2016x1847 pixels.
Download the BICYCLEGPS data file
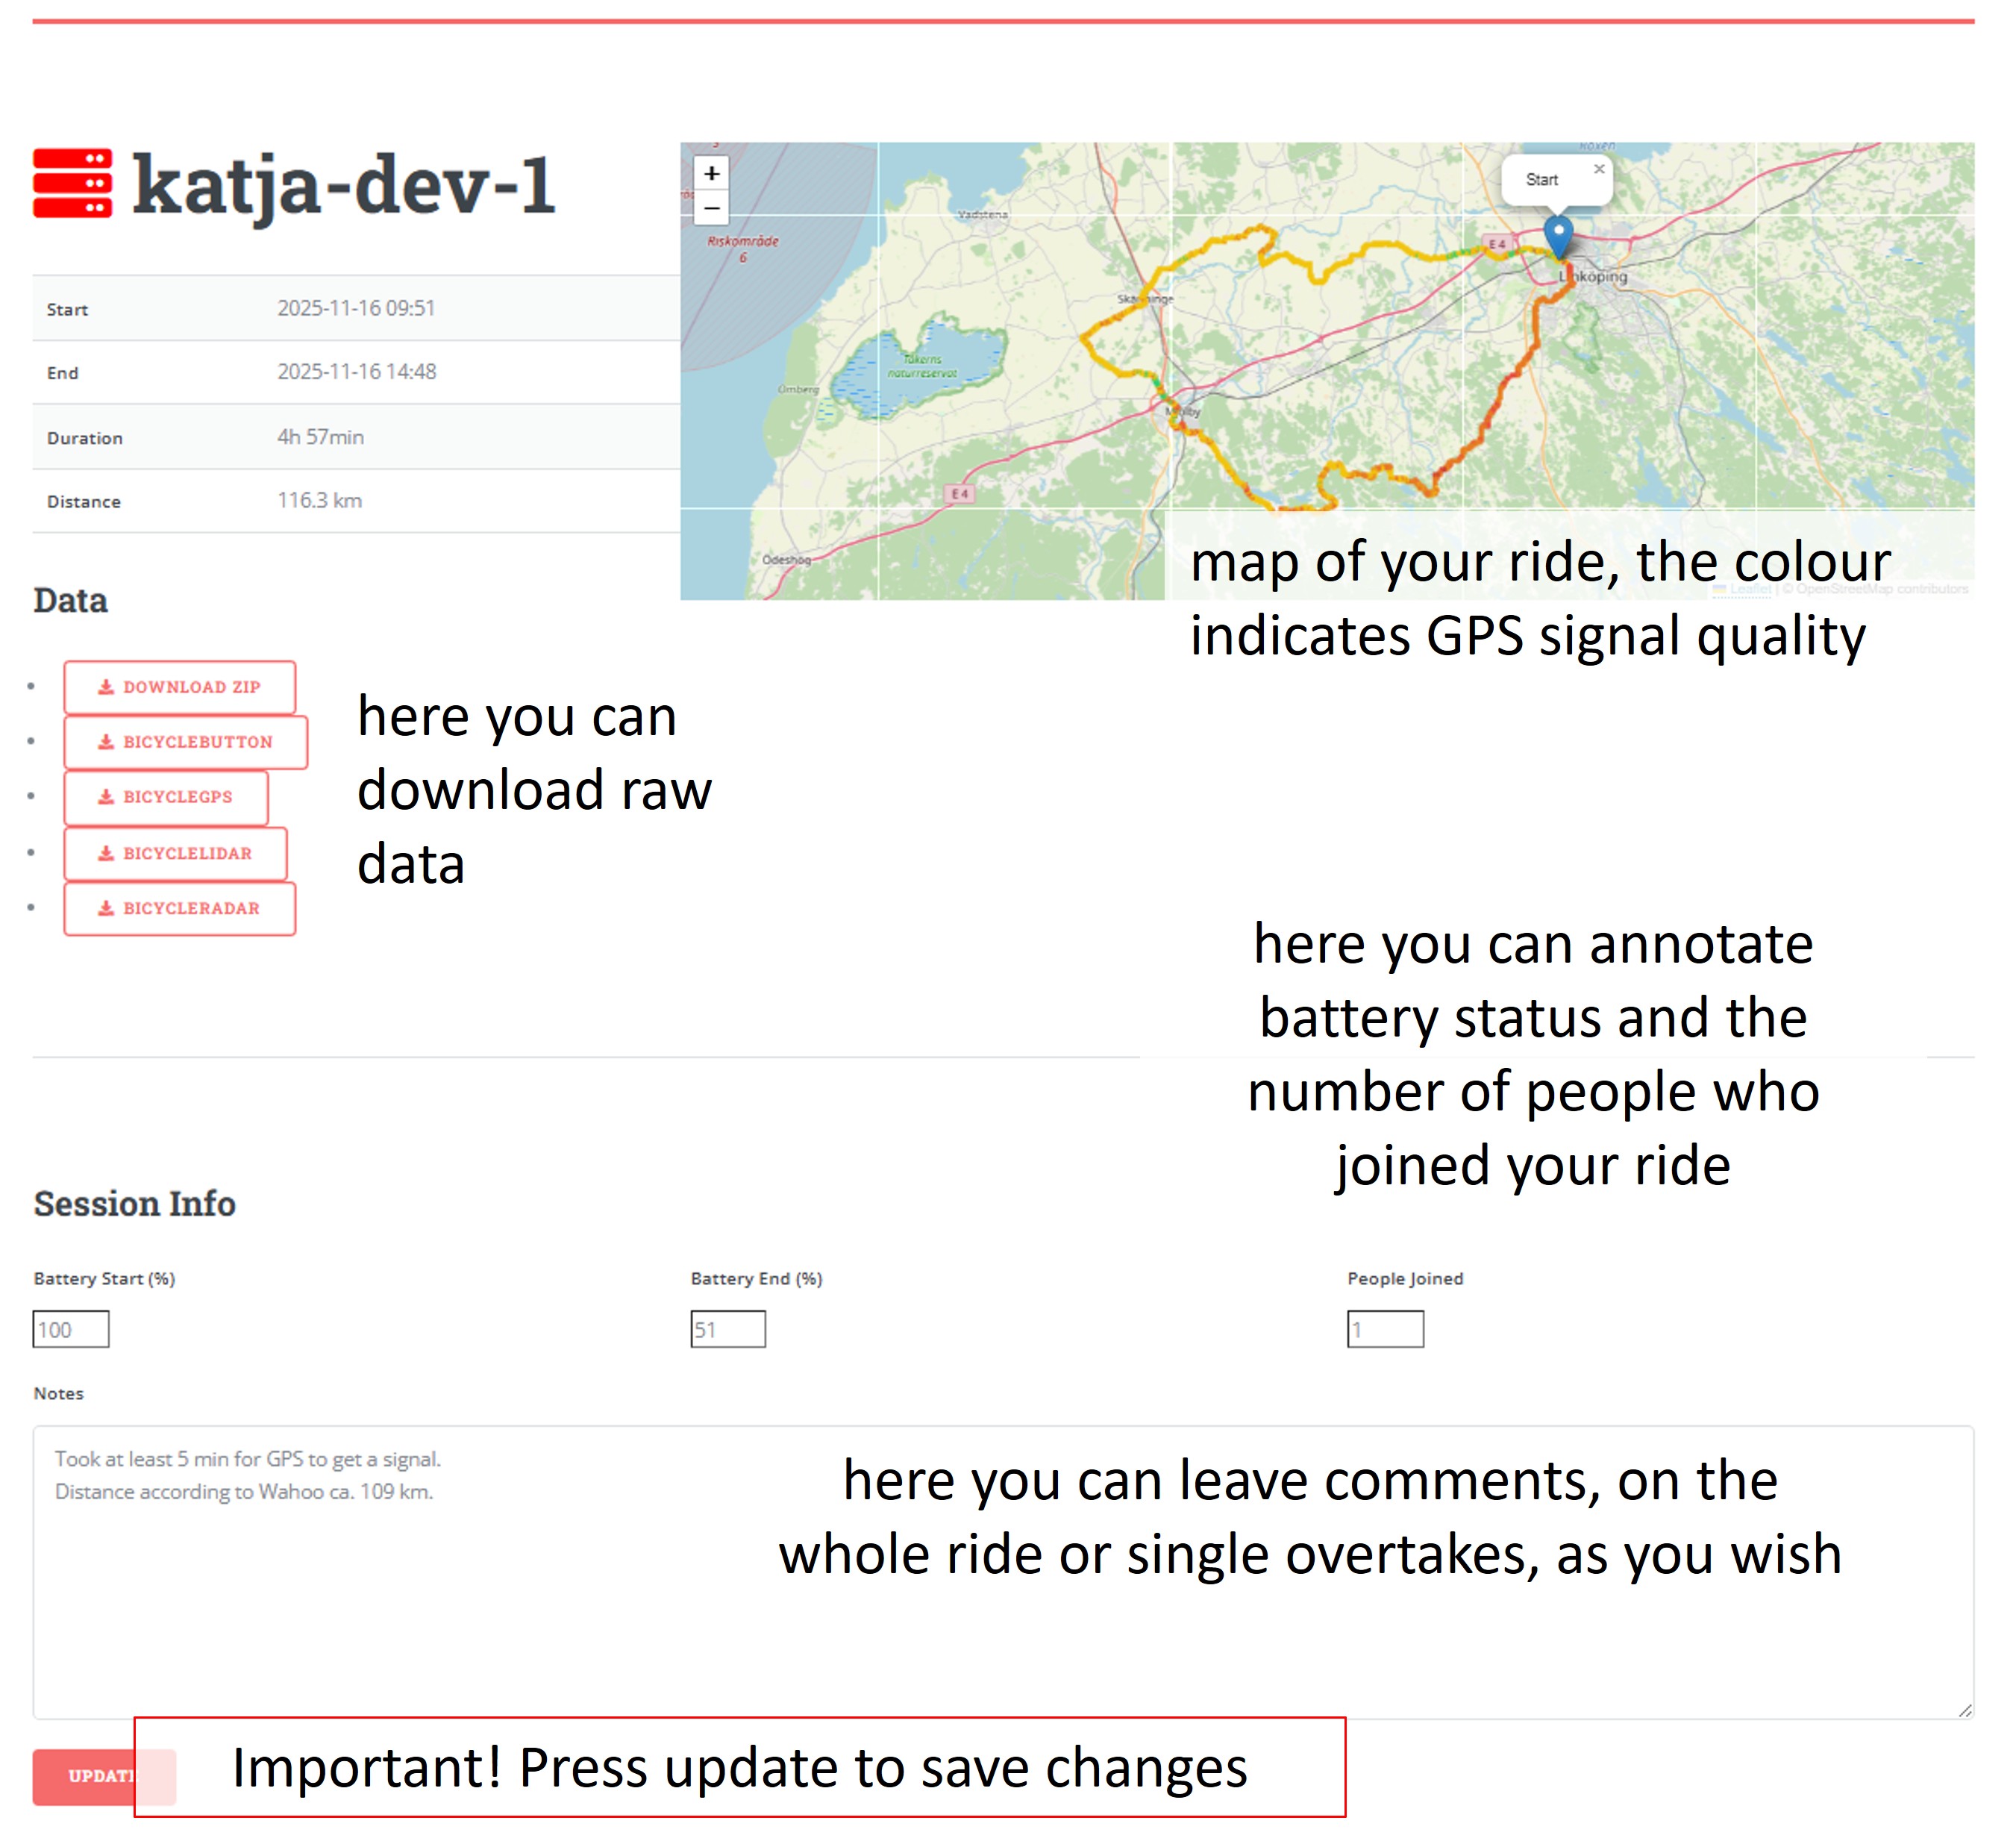[x=166, y=797]
